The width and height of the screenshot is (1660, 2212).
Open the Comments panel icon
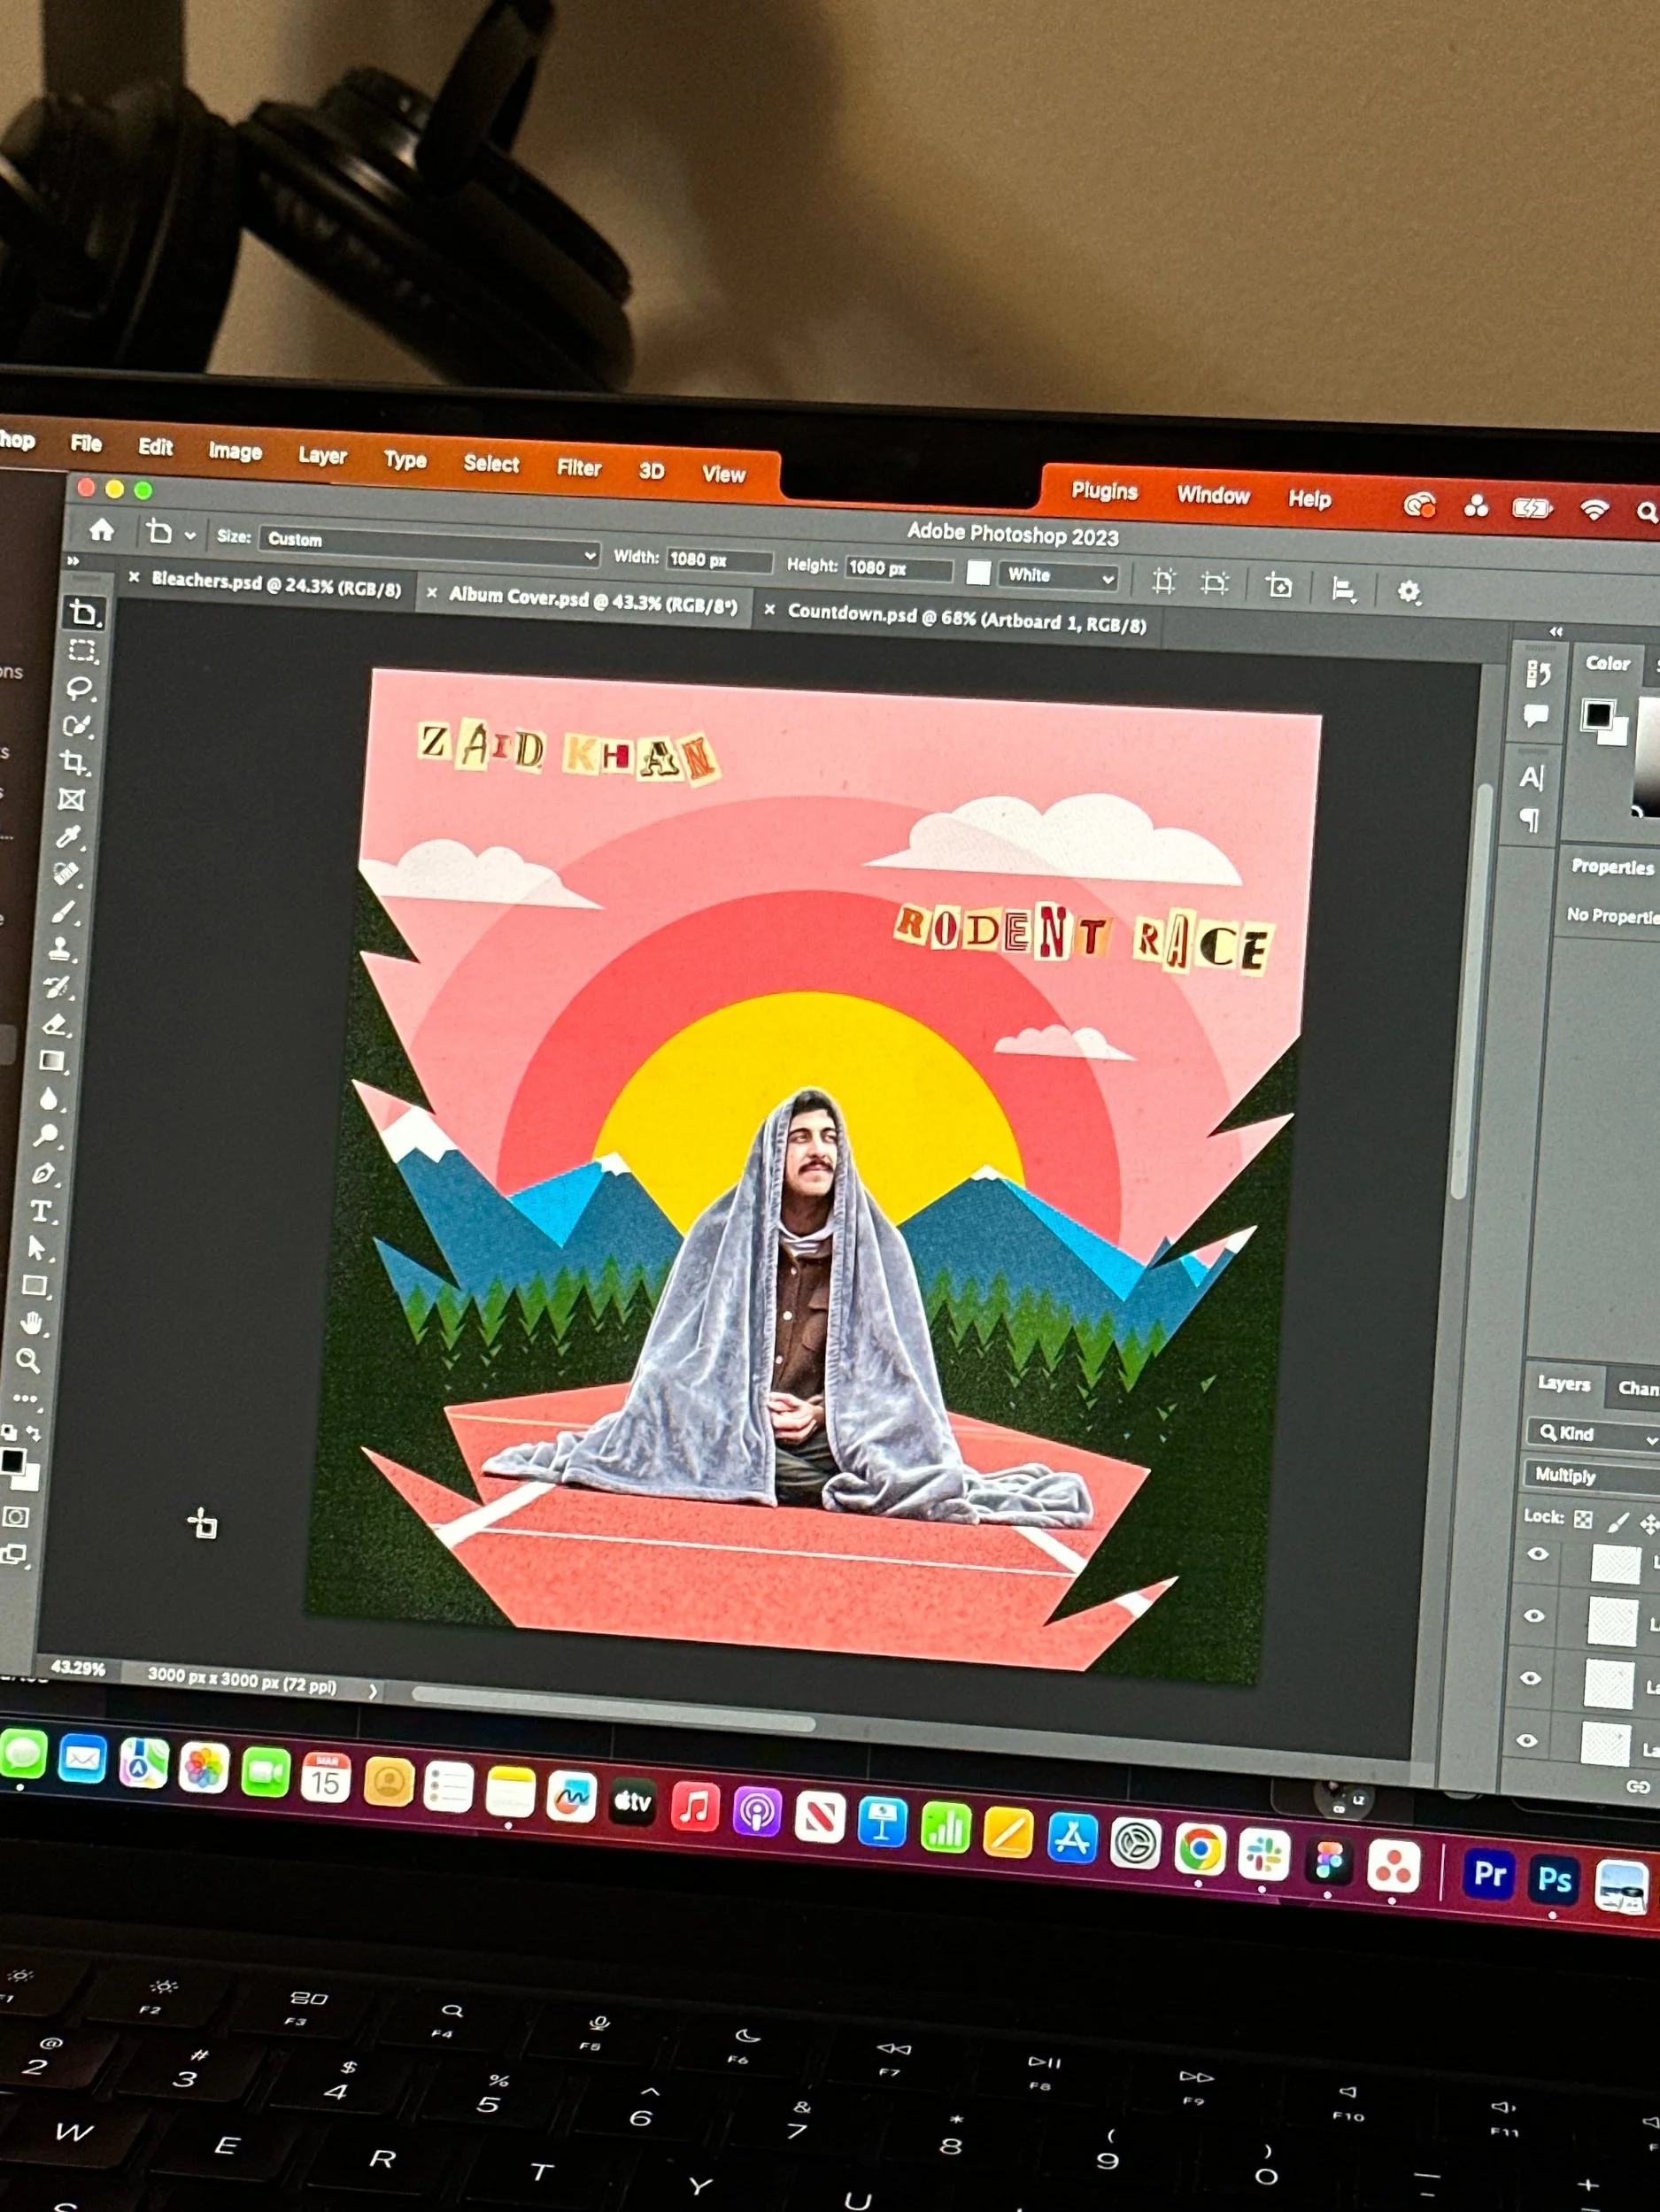1536,715
